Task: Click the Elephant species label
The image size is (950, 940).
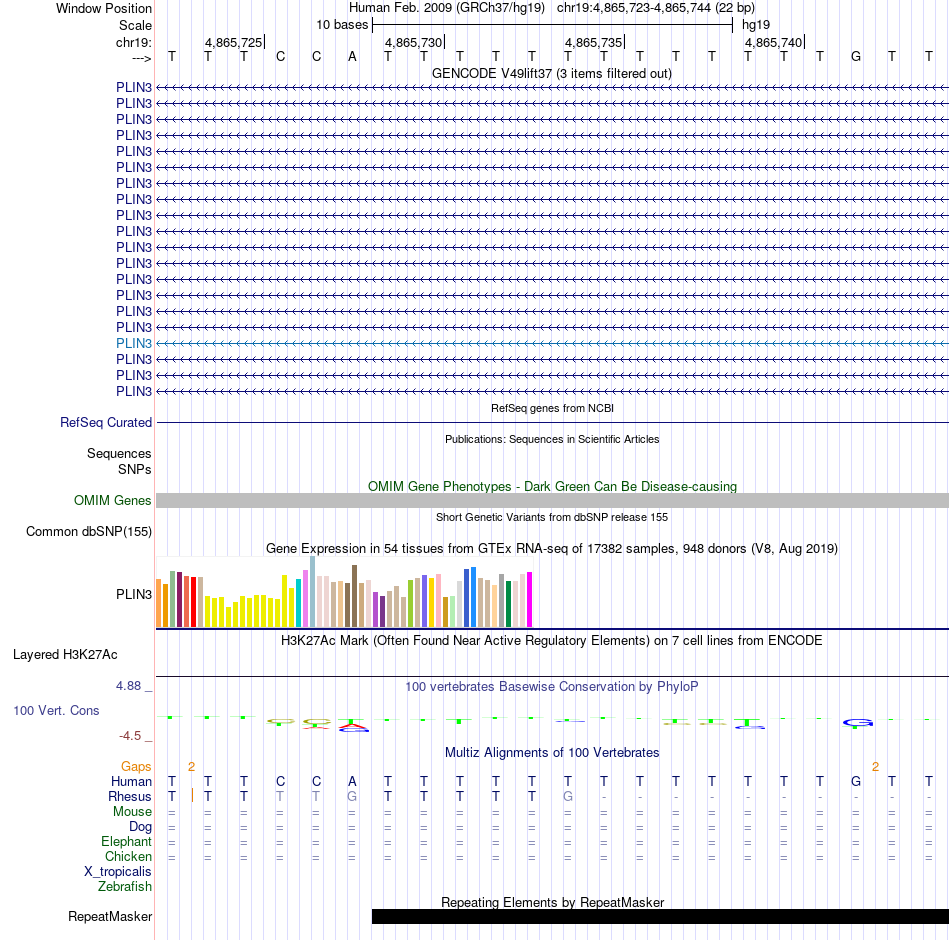Action: (x=126, y=841)
